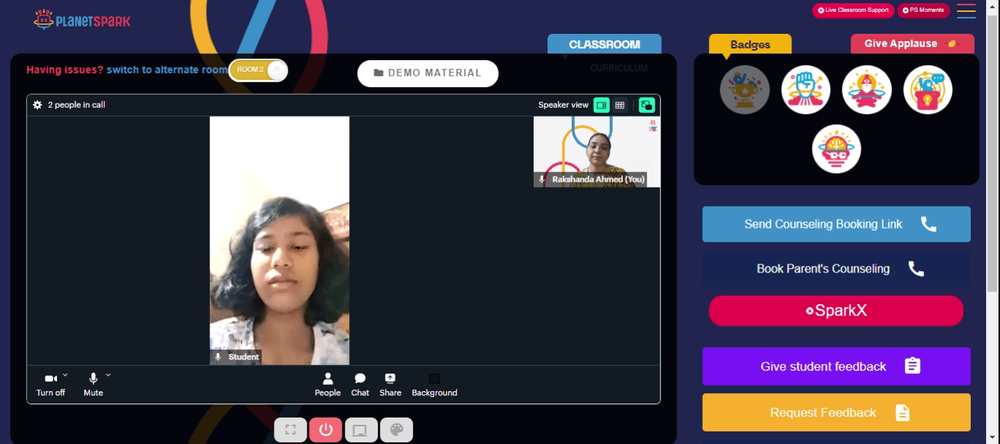Start screen Share
This screenshot has width=1000, height=444.
390,385
